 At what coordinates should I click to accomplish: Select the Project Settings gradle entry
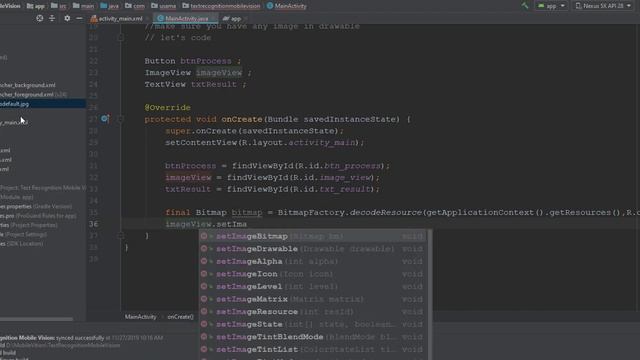click(x=24, y=235)
